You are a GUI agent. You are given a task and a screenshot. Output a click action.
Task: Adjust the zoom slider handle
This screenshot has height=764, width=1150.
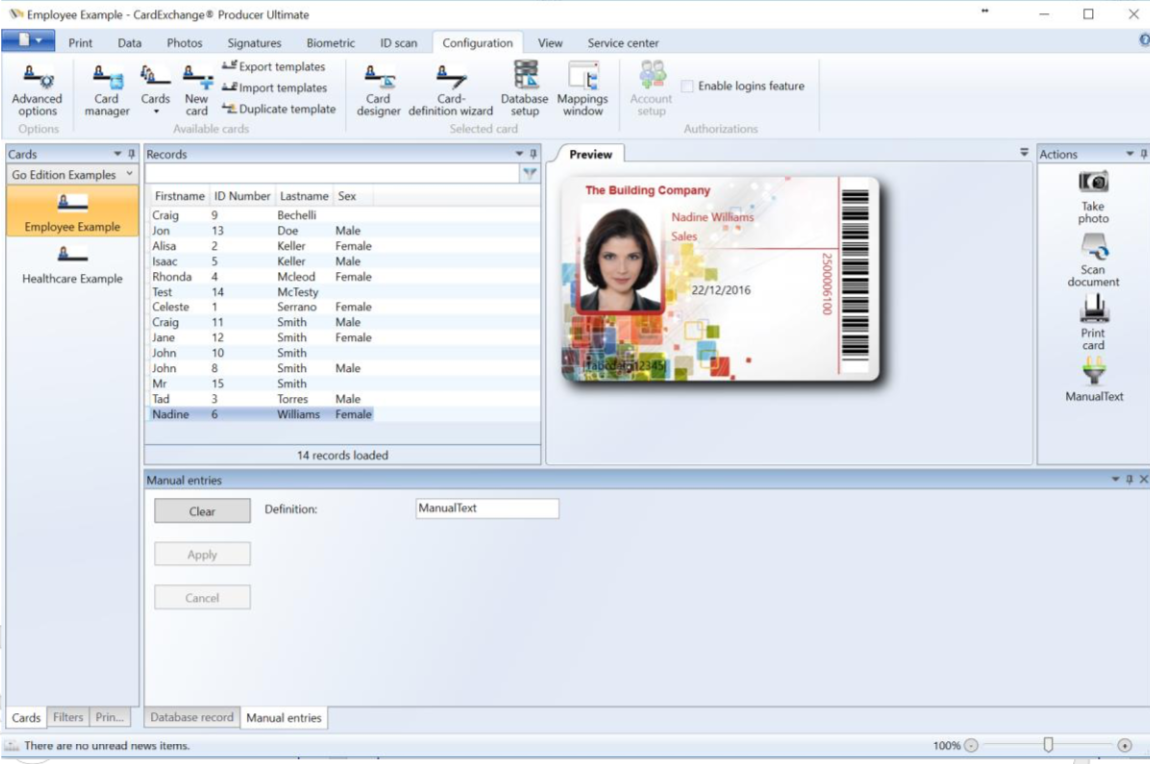[x=1048, y=744]
